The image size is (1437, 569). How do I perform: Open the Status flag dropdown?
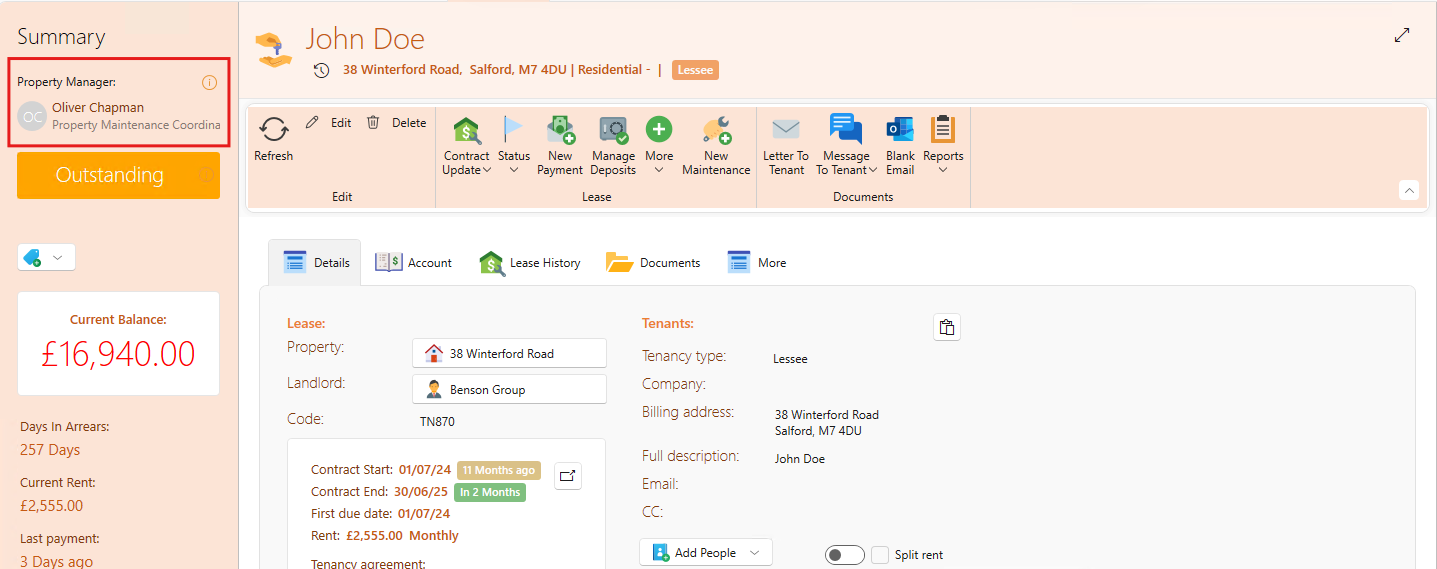point(514,146)
